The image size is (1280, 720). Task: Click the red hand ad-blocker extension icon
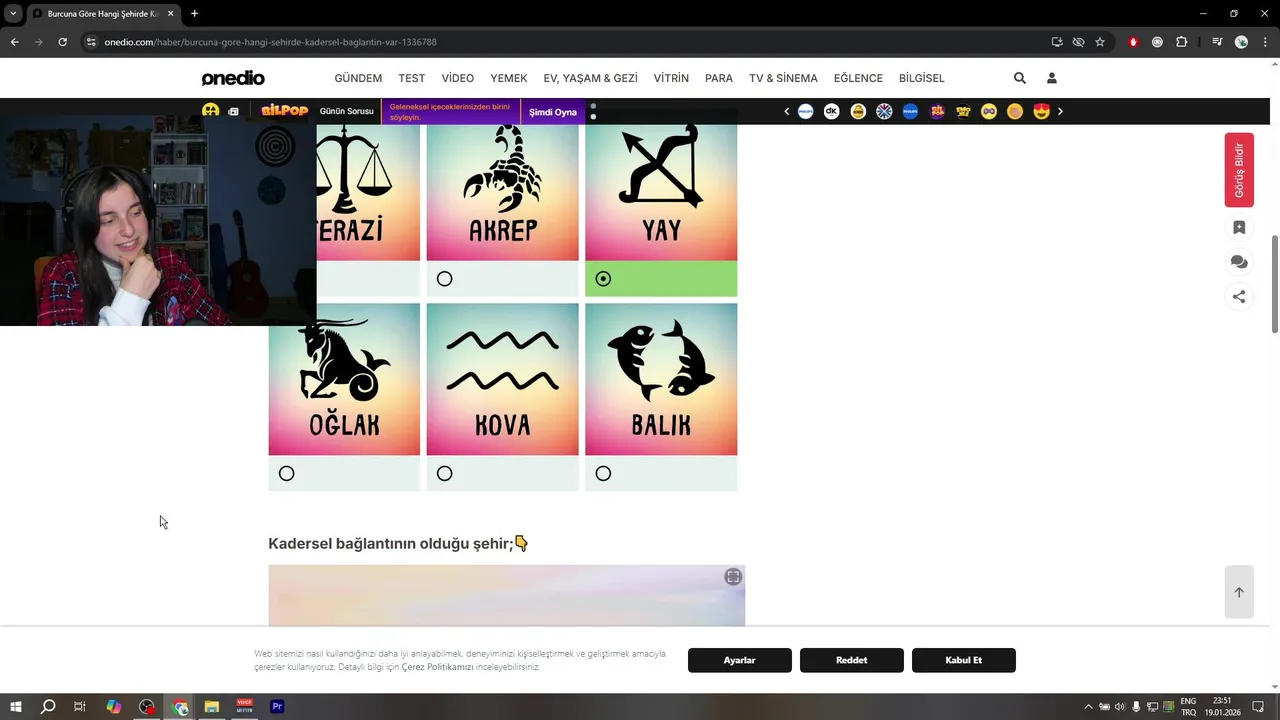click(x=1133, y=42)
